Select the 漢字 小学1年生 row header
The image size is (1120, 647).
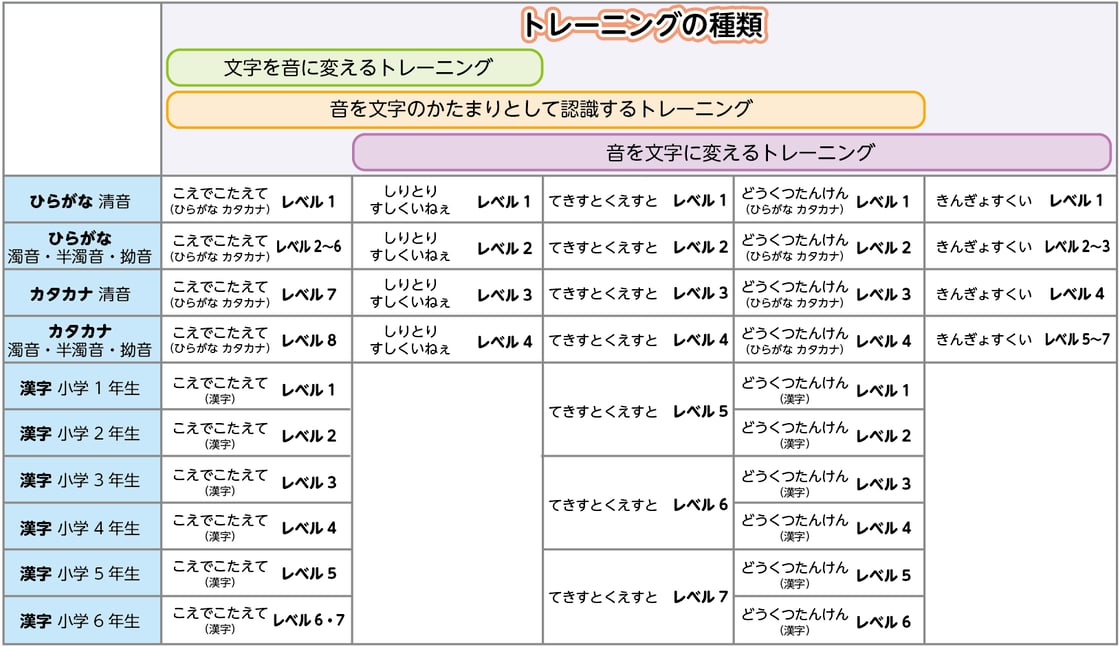tap(82, 387)
